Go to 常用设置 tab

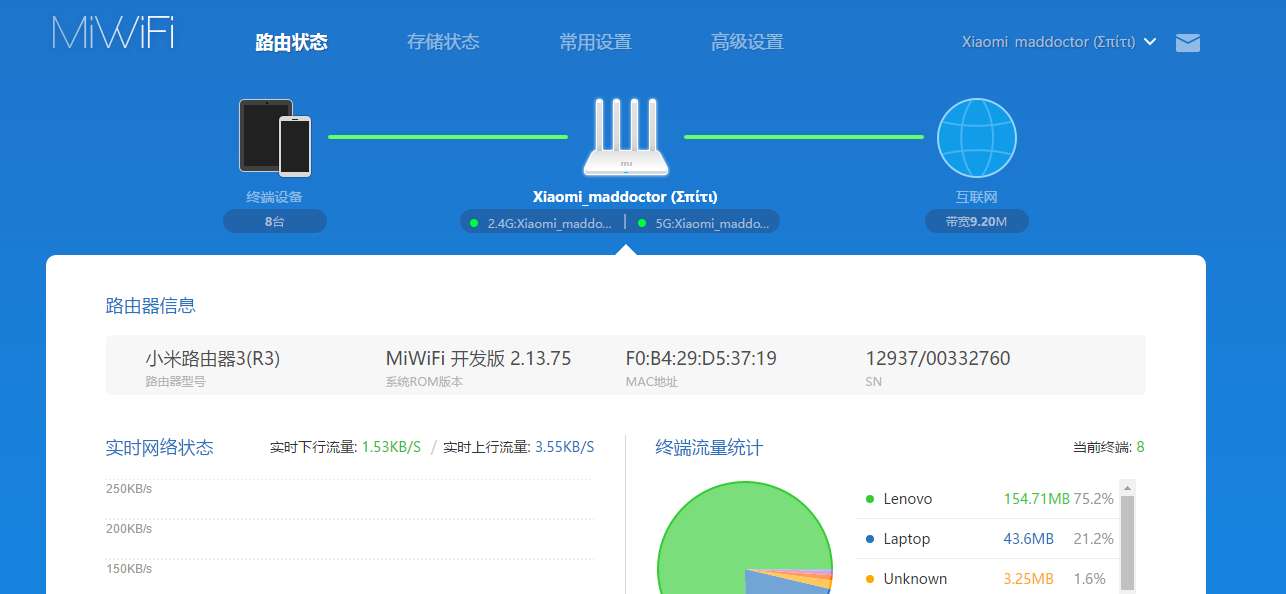(595, 42)
